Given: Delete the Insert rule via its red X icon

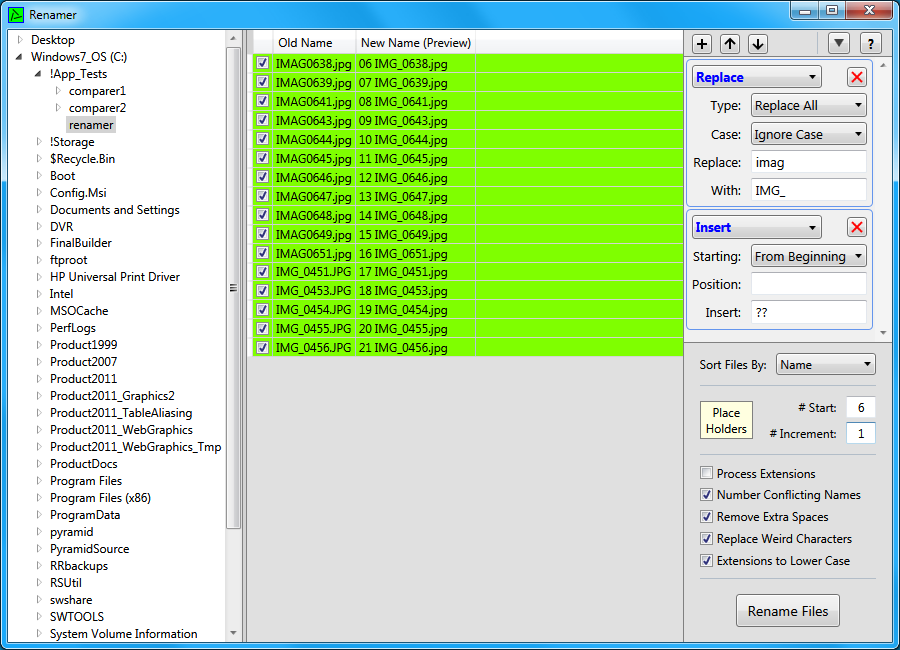Looking at the screenshot, I should [x=857, y=227].
